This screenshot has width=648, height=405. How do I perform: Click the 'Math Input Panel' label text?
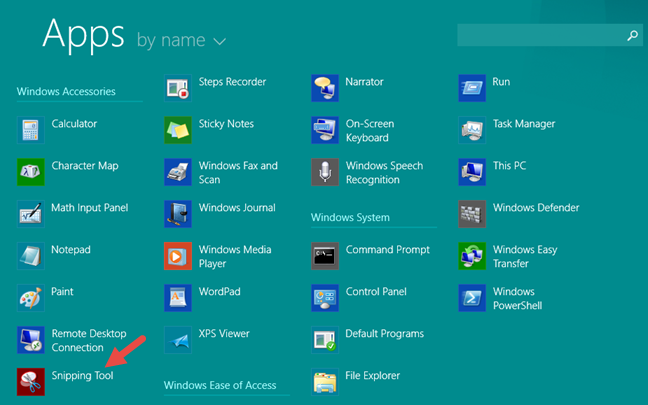point(90,208)
